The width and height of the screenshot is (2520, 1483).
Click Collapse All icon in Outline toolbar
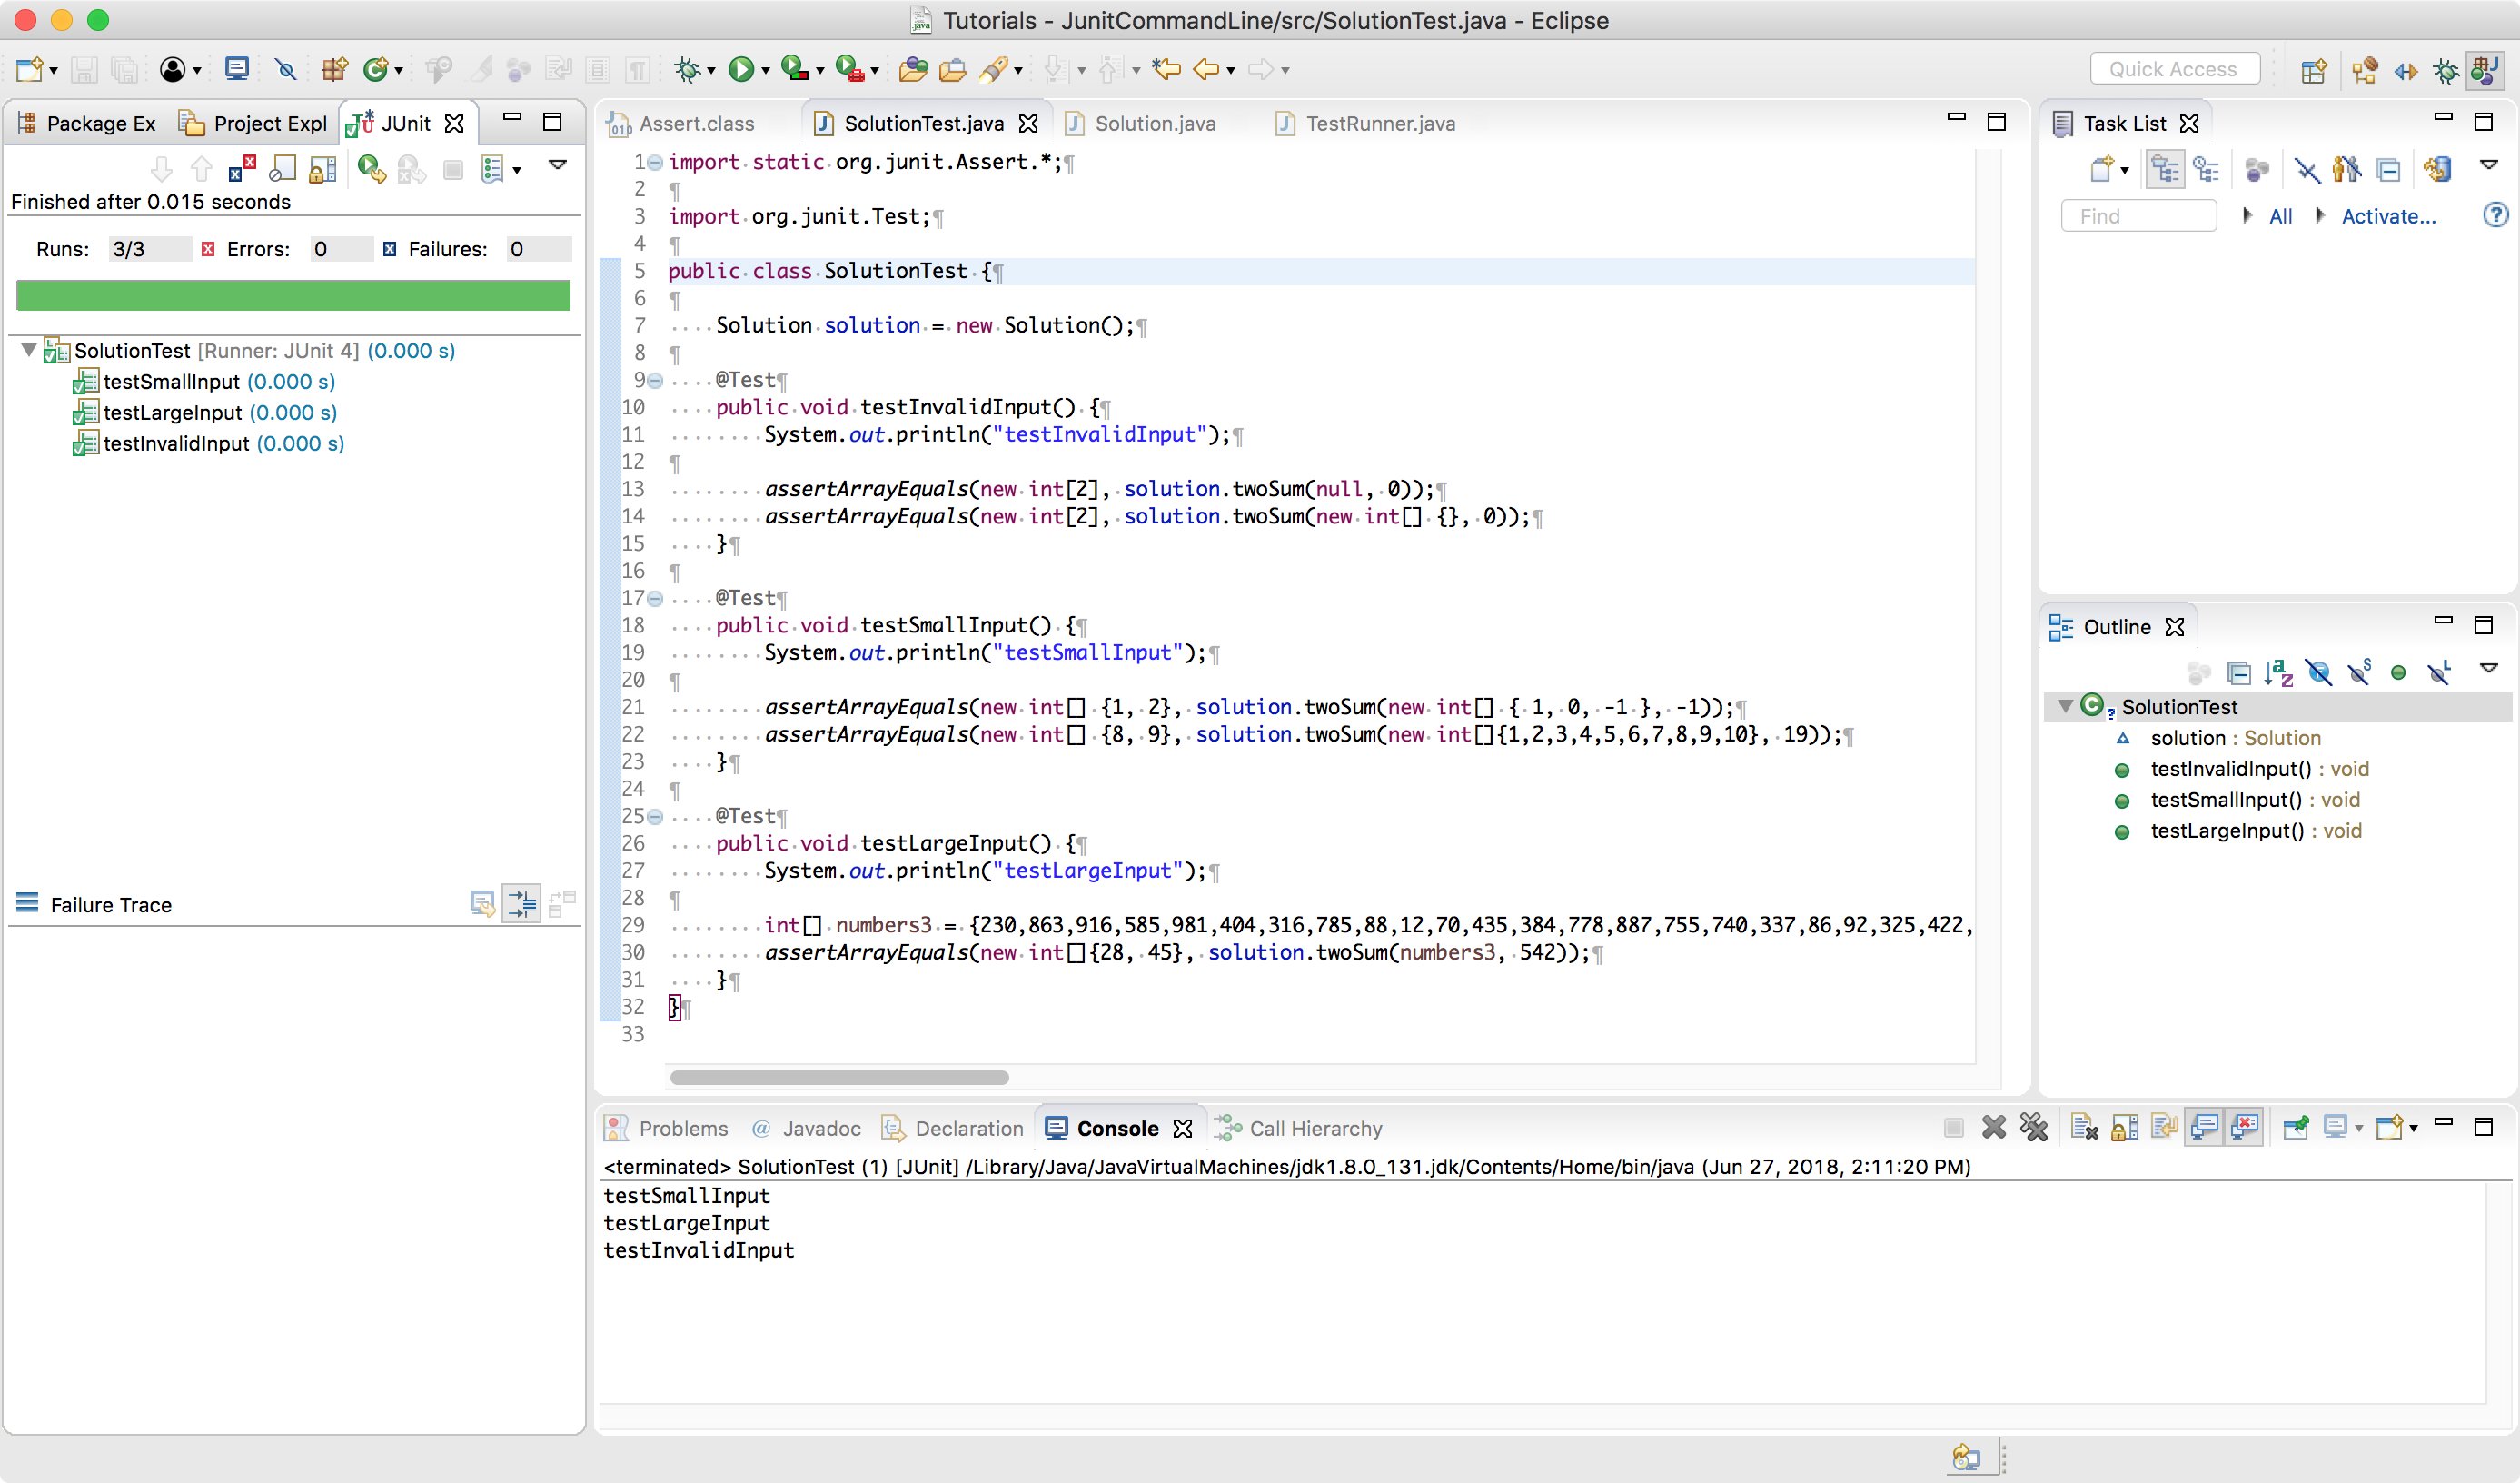[x=2239, y=673]
